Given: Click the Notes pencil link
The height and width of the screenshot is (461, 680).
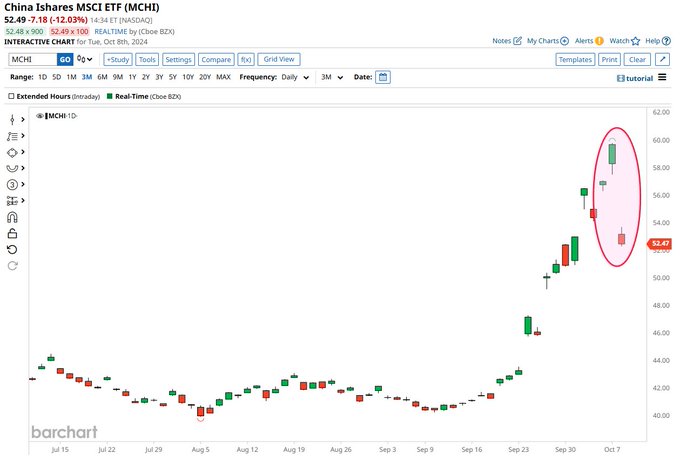Looking at the screenshot, I should 507,41.
